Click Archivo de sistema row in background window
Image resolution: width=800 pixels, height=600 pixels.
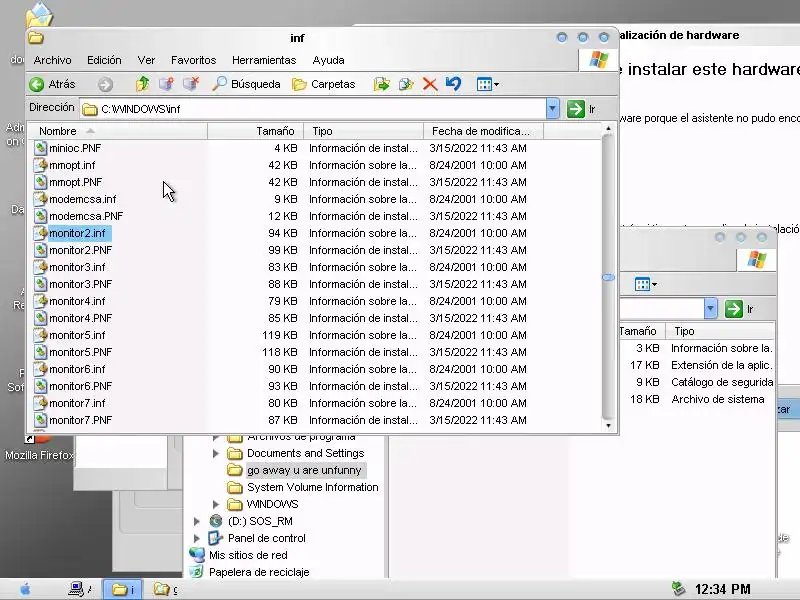click(x=697, y=399)
